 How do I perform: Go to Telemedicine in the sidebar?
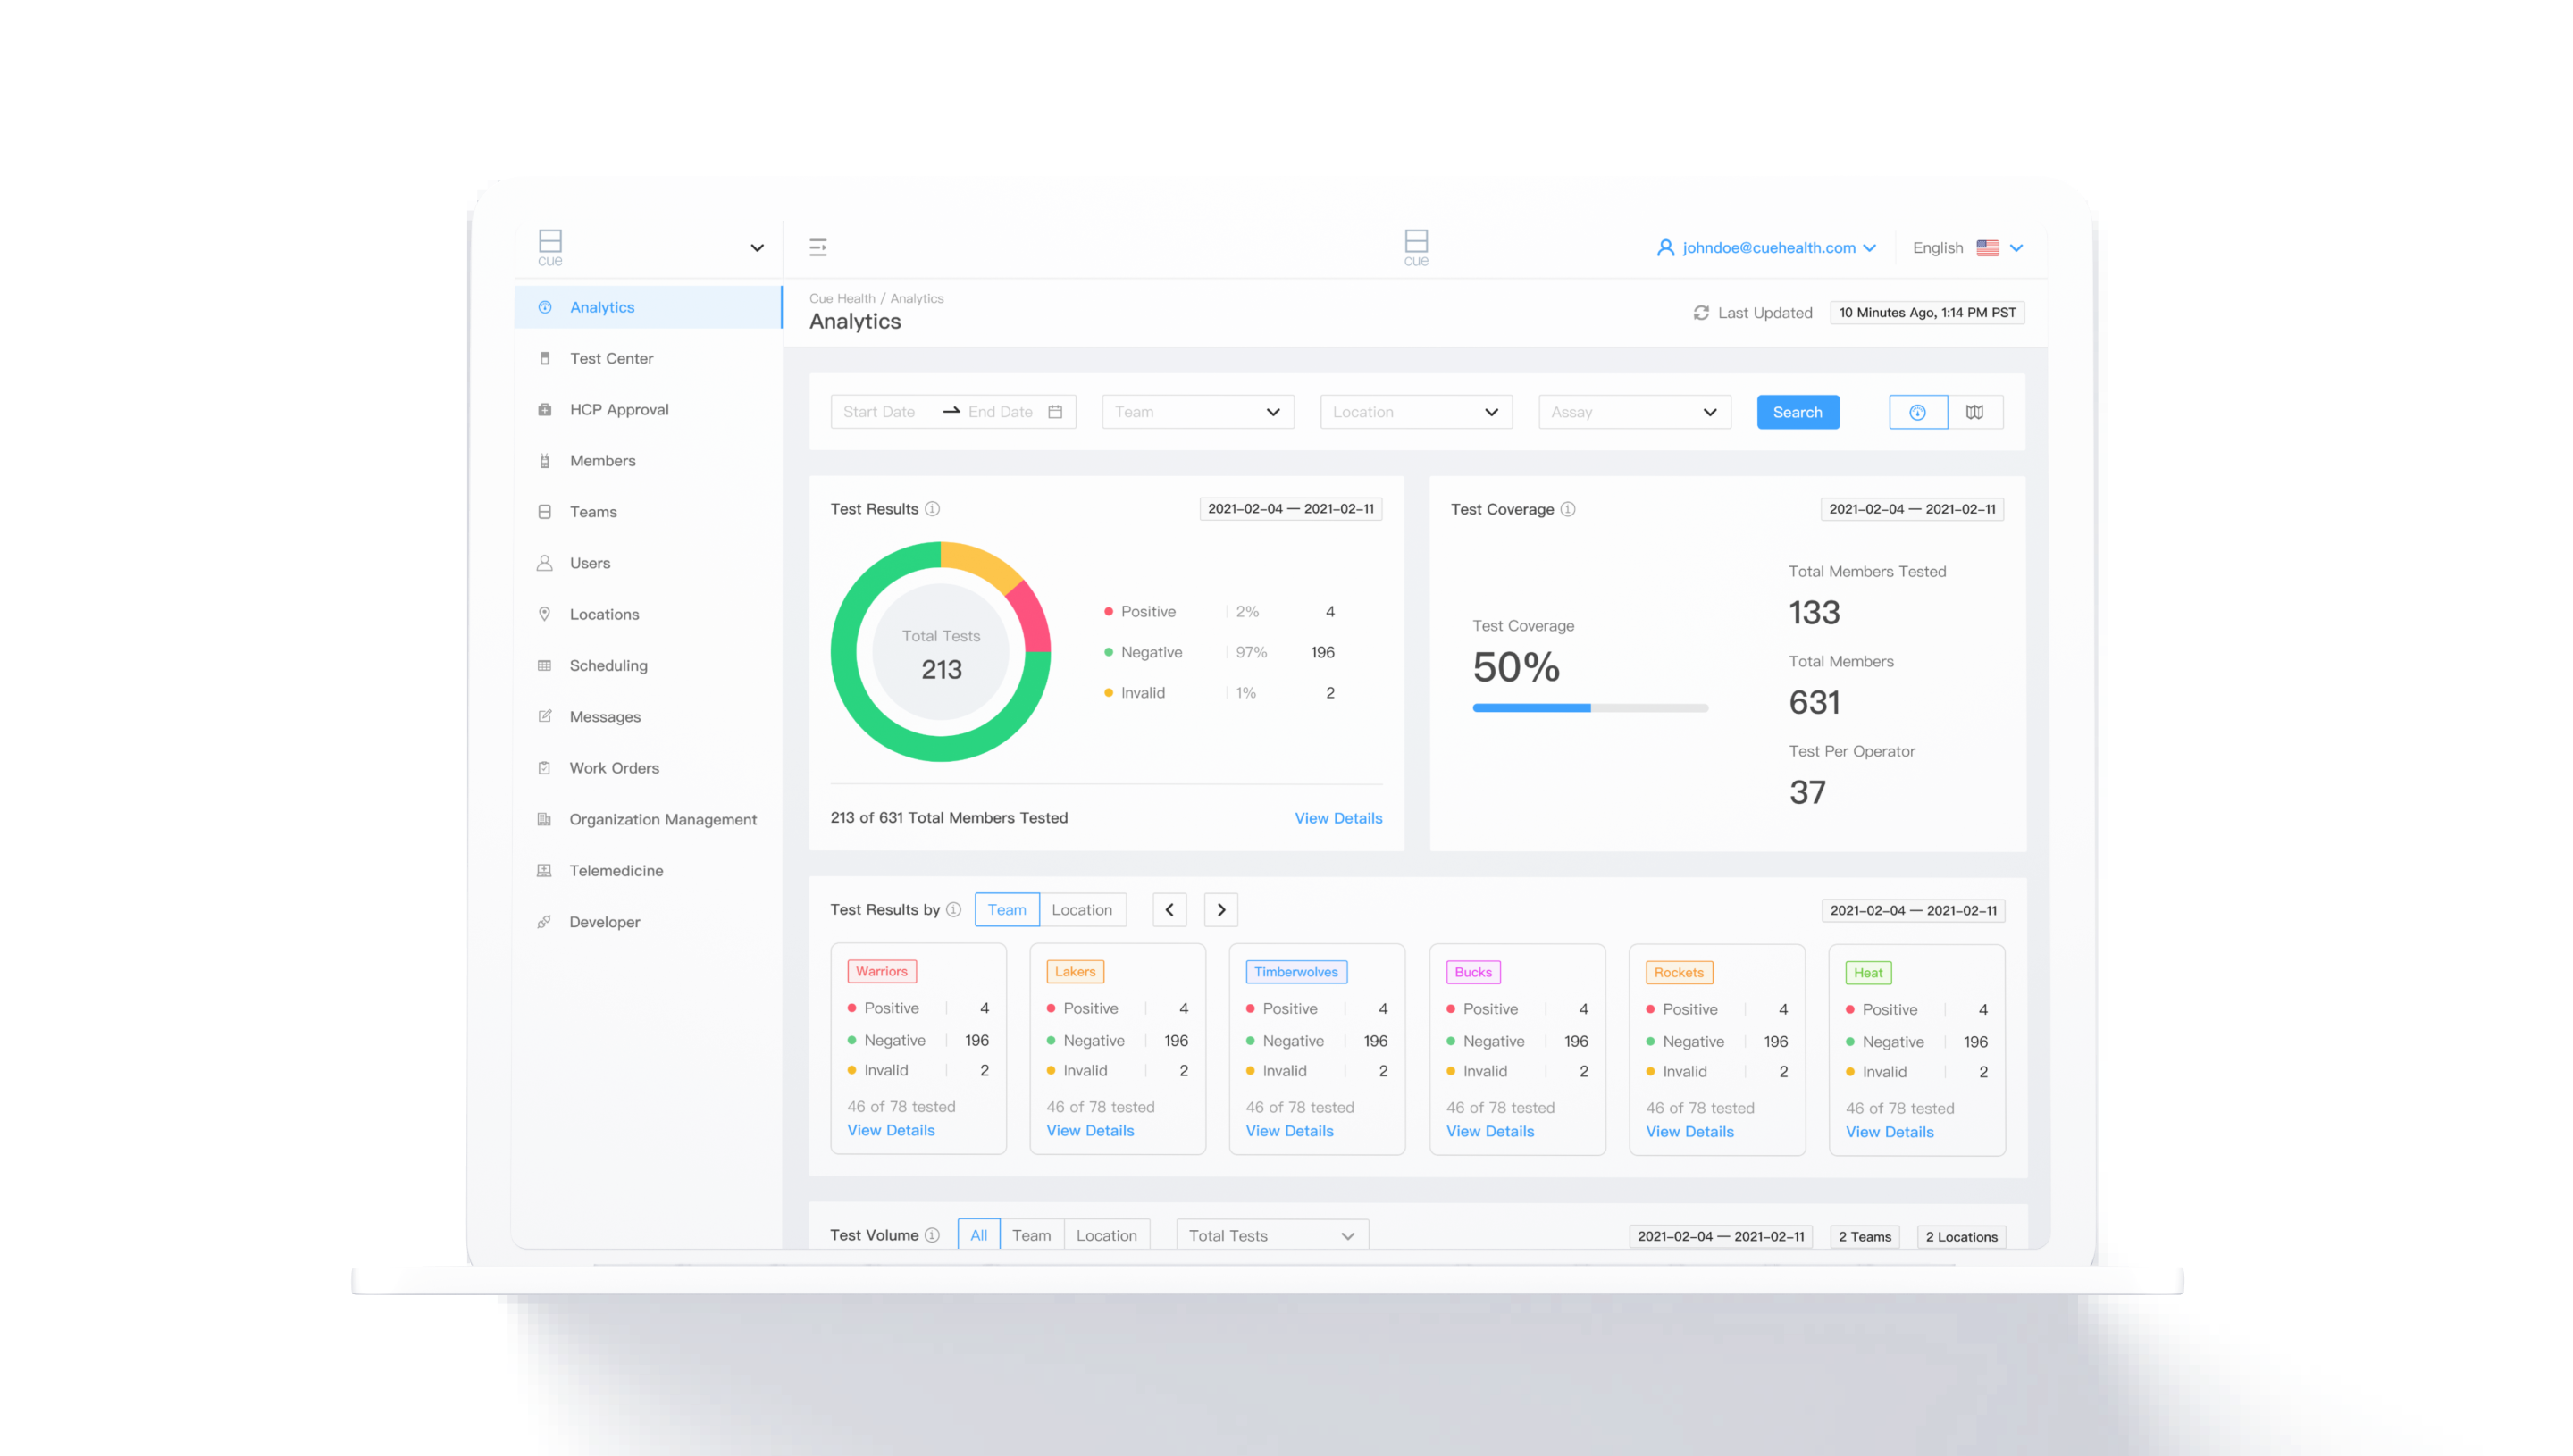tap(616, 871)
